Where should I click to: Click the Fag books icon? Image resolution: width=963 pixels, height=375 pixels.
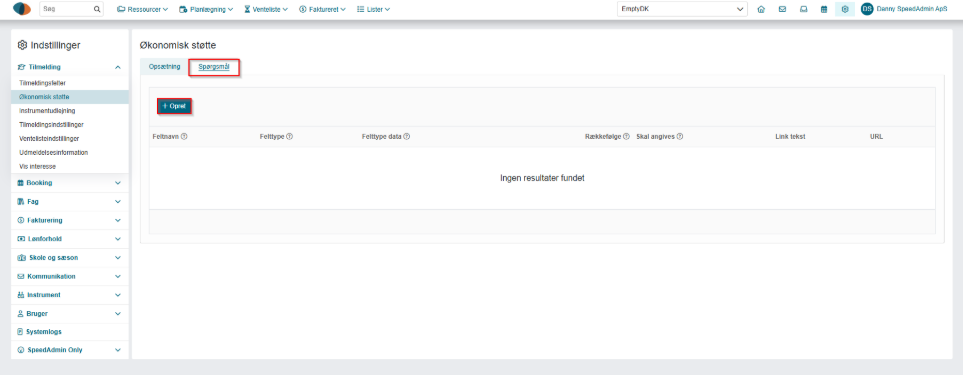pos(21,201)
